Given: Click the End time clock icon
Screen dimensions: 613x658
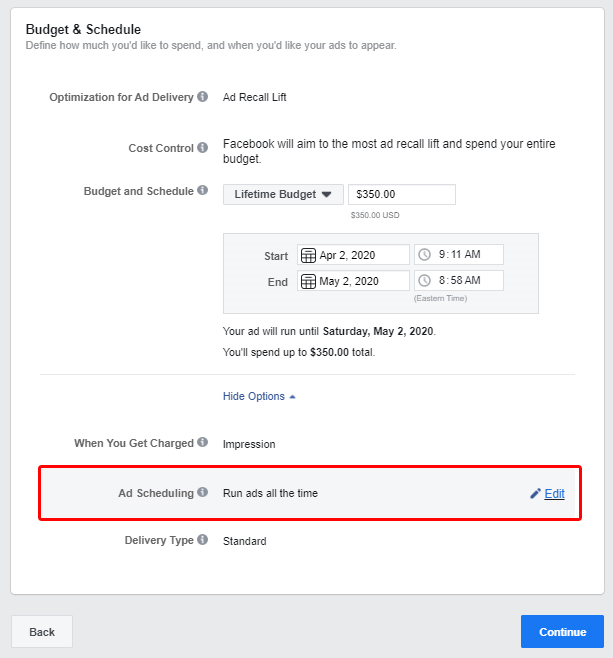Looking at the screenshot, I should [424, 281].
